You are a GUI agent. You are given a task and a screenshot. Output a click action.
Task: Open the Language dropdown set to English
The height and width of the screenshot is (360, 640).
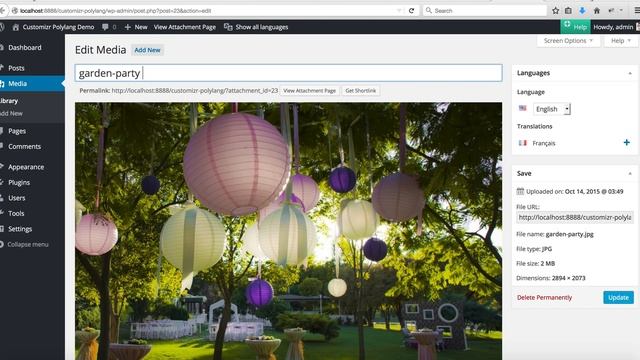tap(551, 109)
